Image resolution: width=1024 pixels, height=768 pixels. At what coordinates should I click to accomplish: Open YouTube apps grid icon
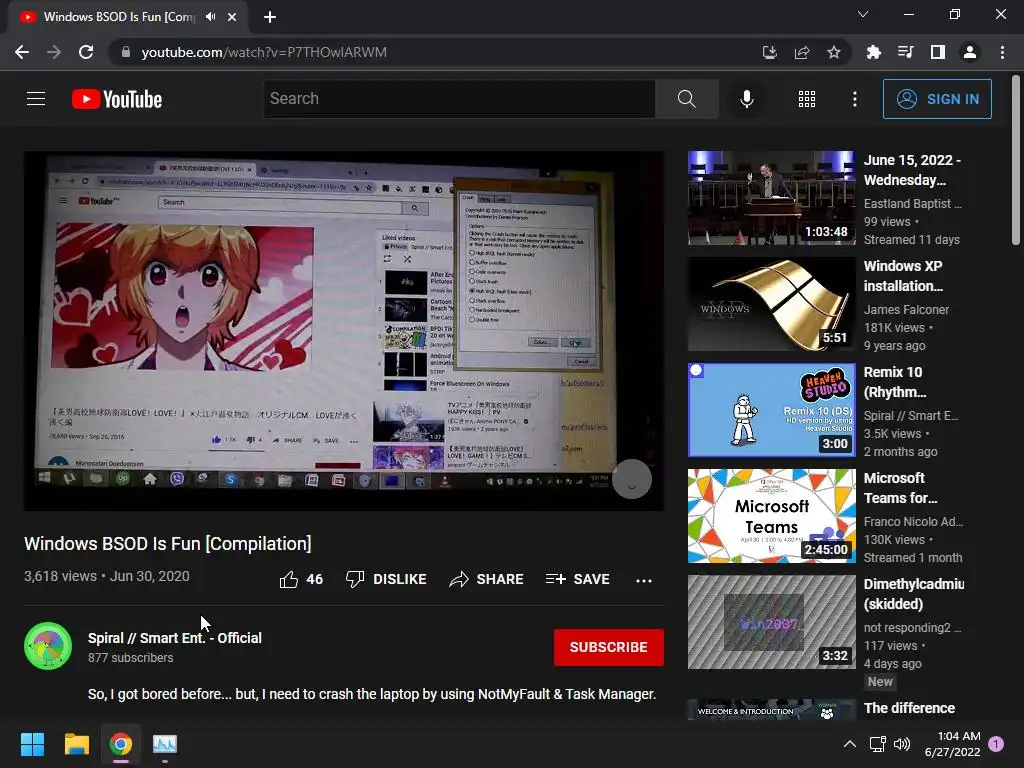807,99
